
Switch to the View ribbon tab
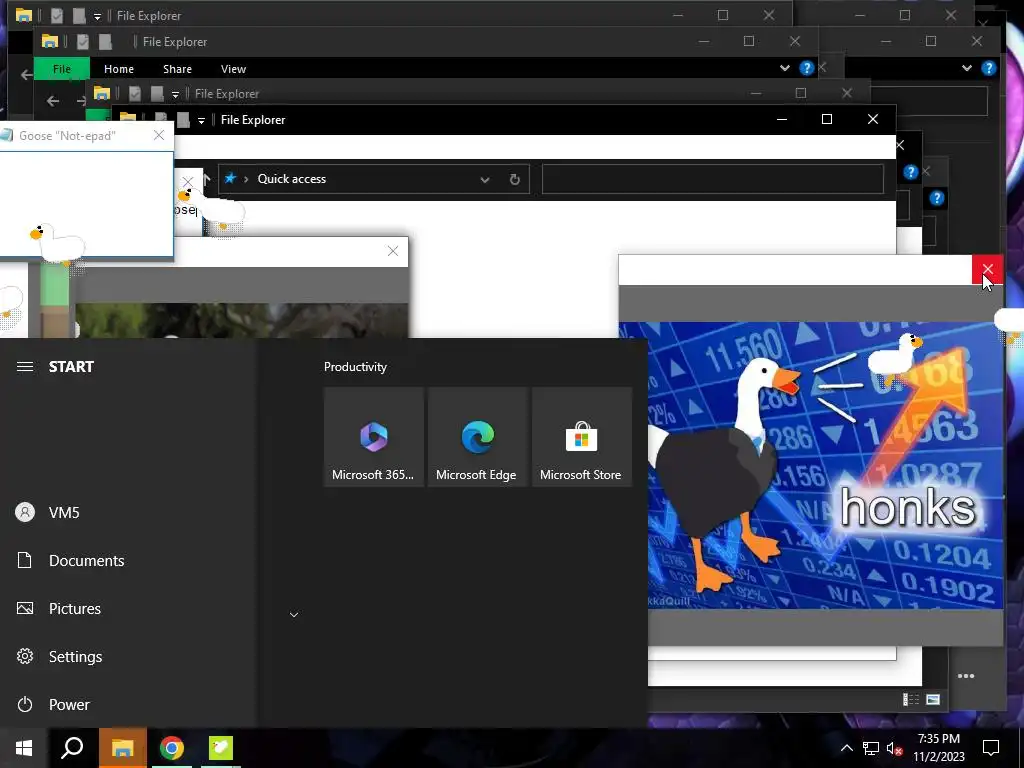[x=233, y=69]
